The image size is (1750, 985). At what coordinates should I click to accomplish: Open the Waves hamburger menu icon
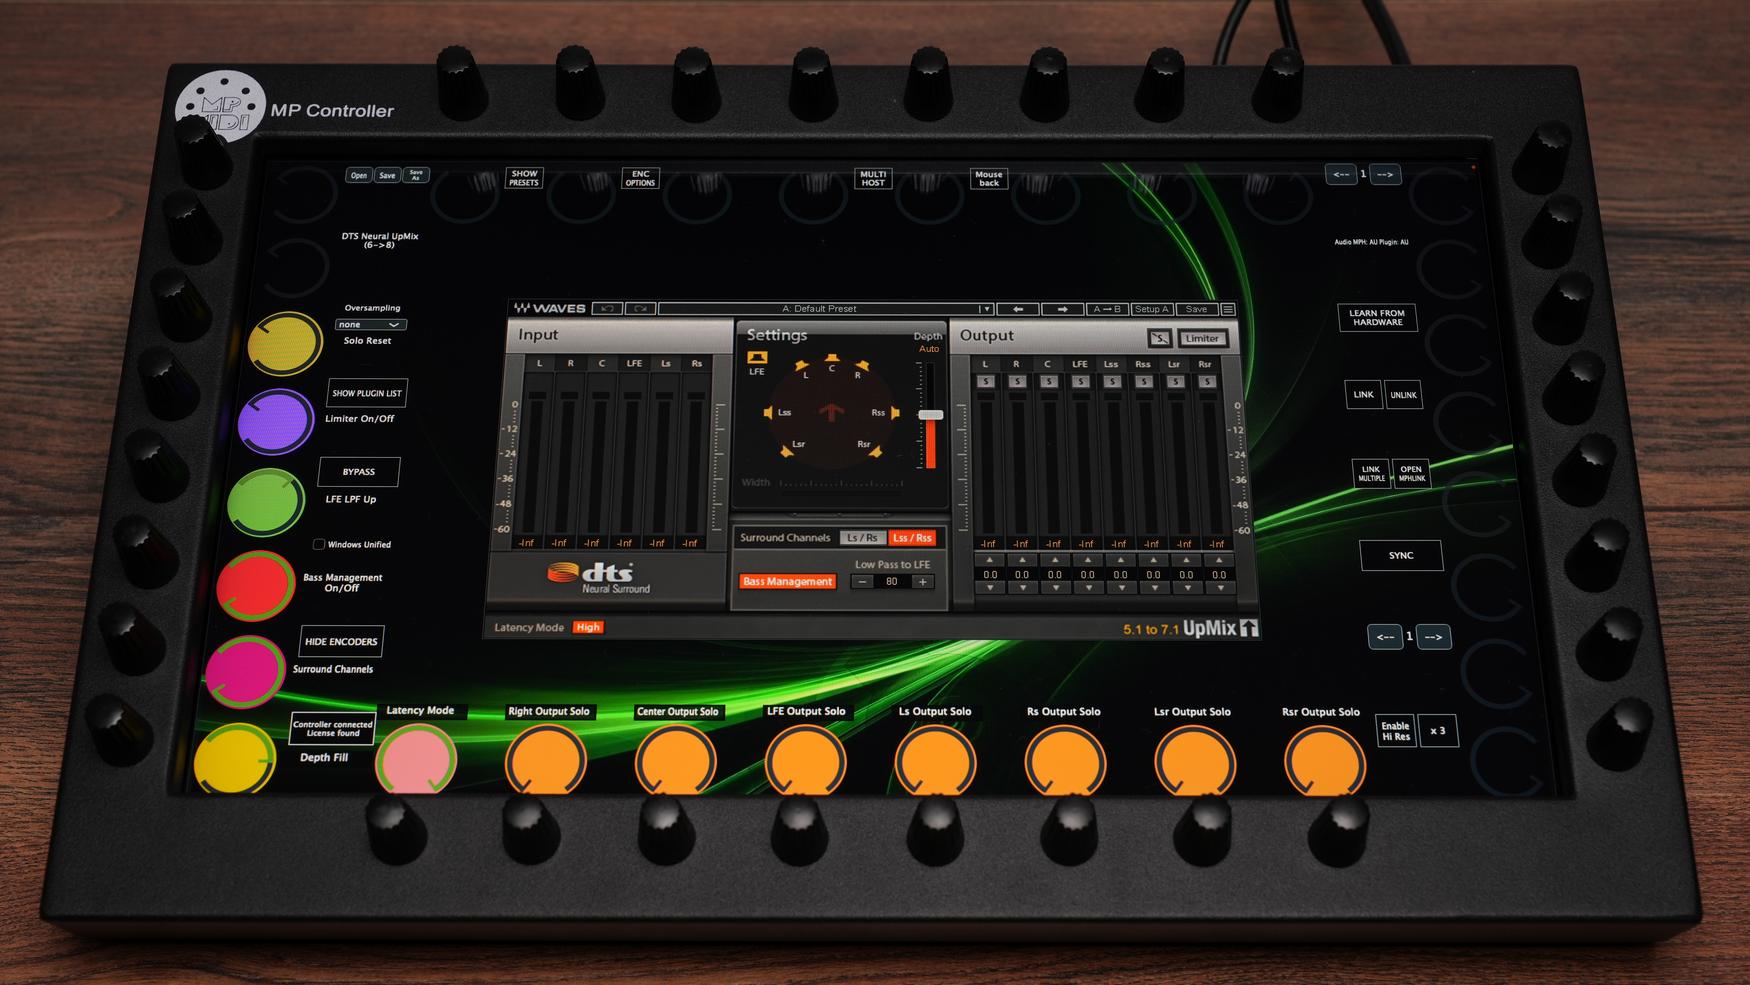[x=1228, y=309]
